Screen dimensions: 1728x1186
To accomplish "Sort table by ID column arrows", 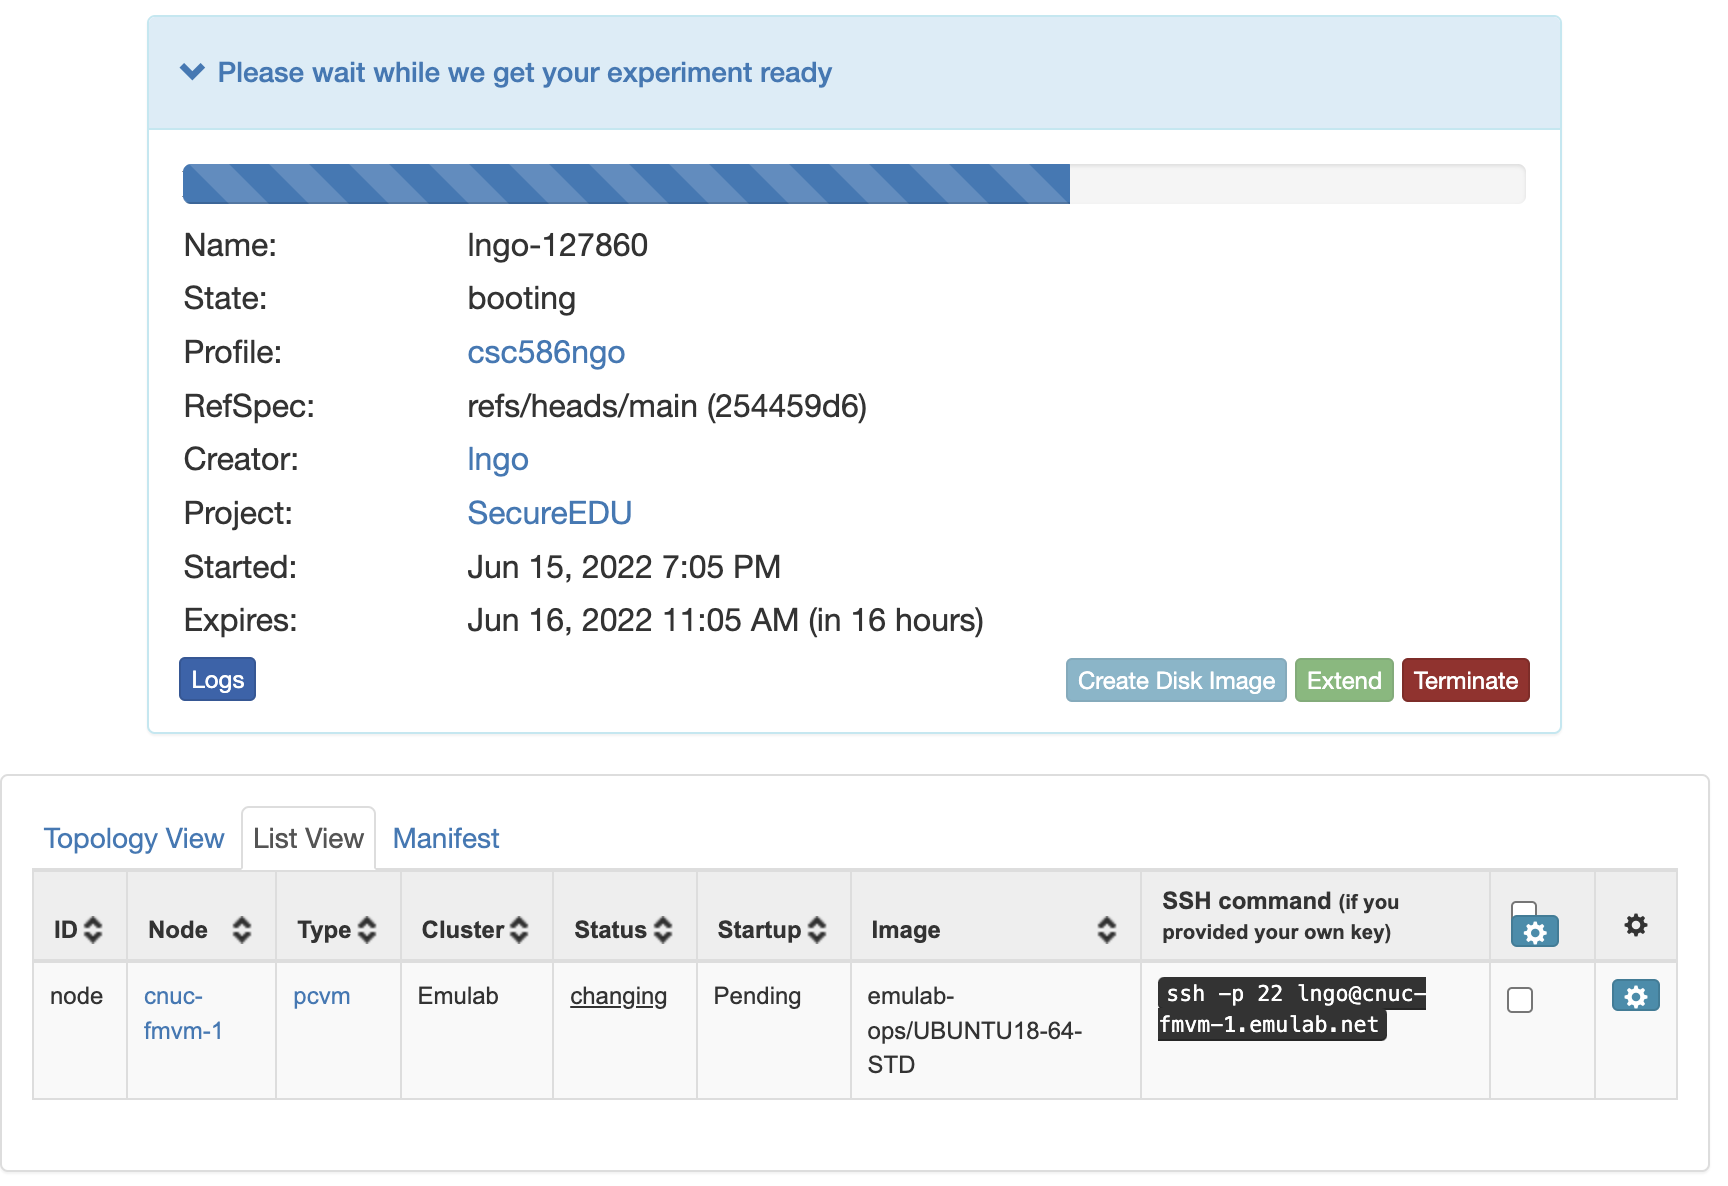I will (x=93, y=930).
